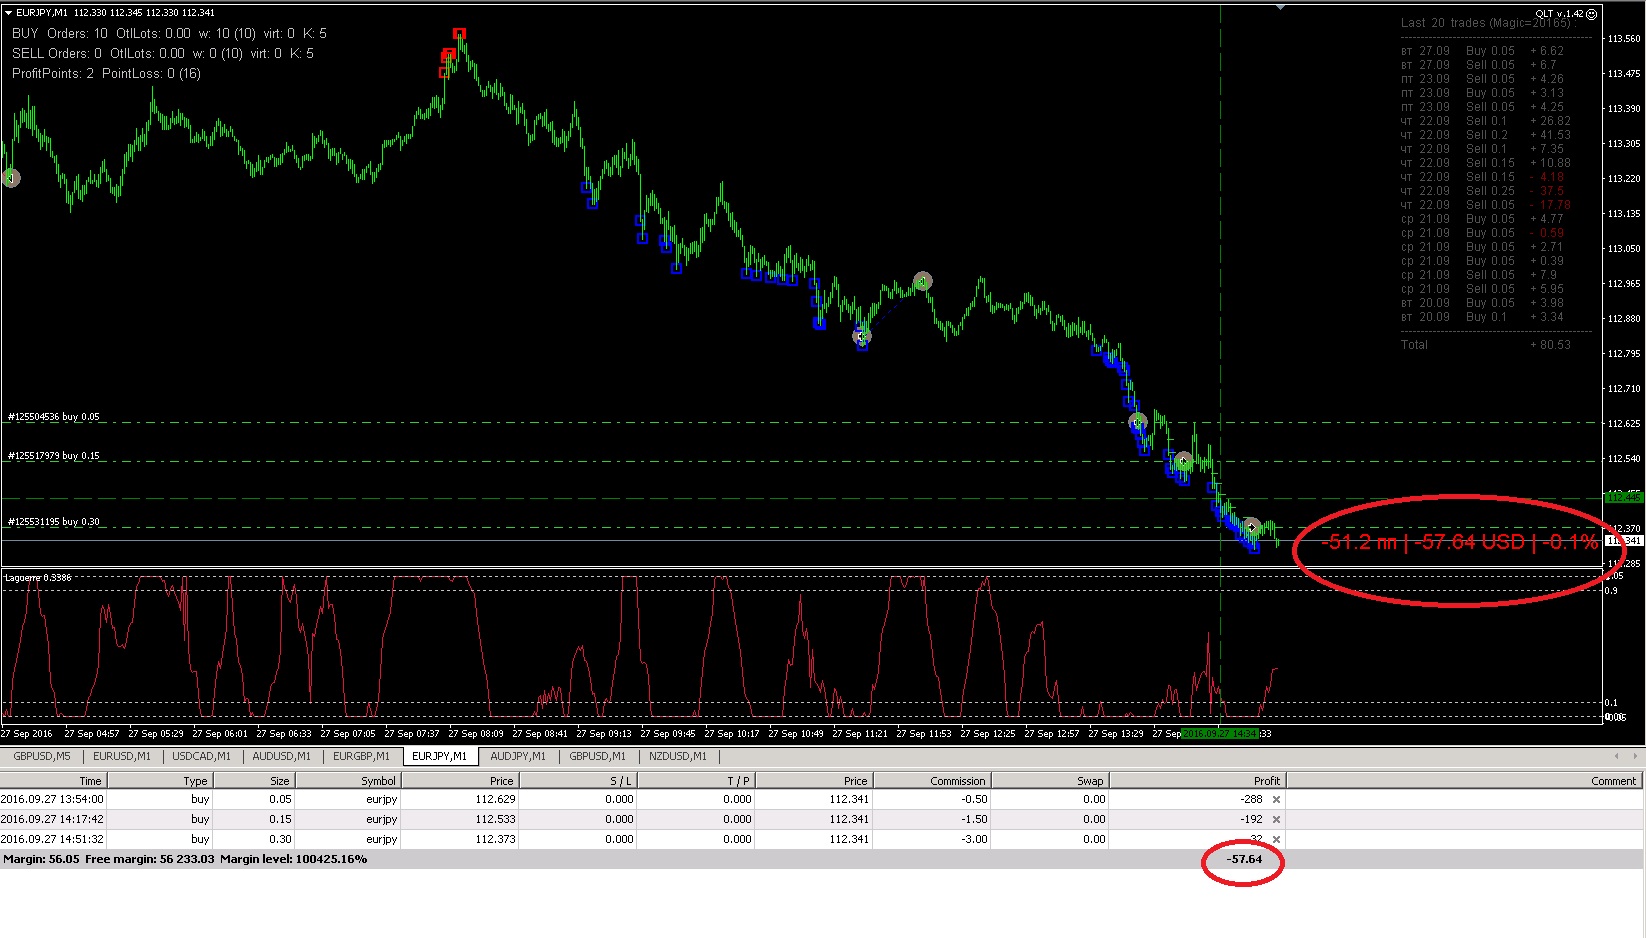Open the NZDUSD,M1 chart tab
The image size is (1646, 938).
click(678, 757)
